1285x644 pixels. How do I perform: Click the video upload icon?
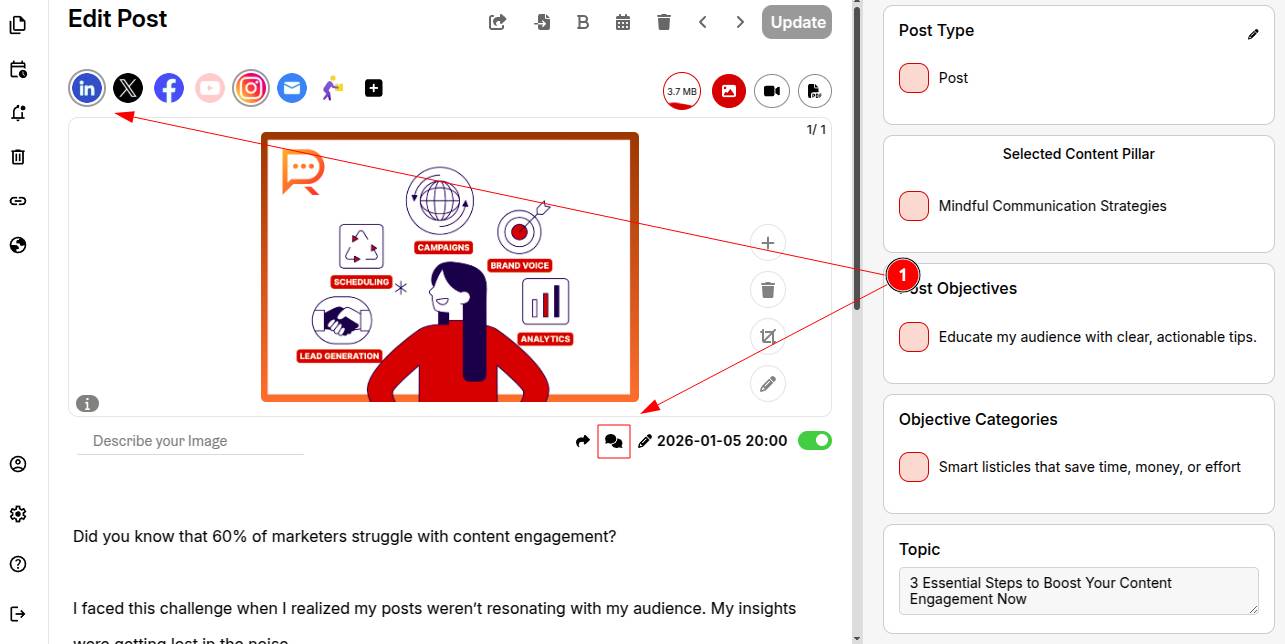(x=772, y=91)
